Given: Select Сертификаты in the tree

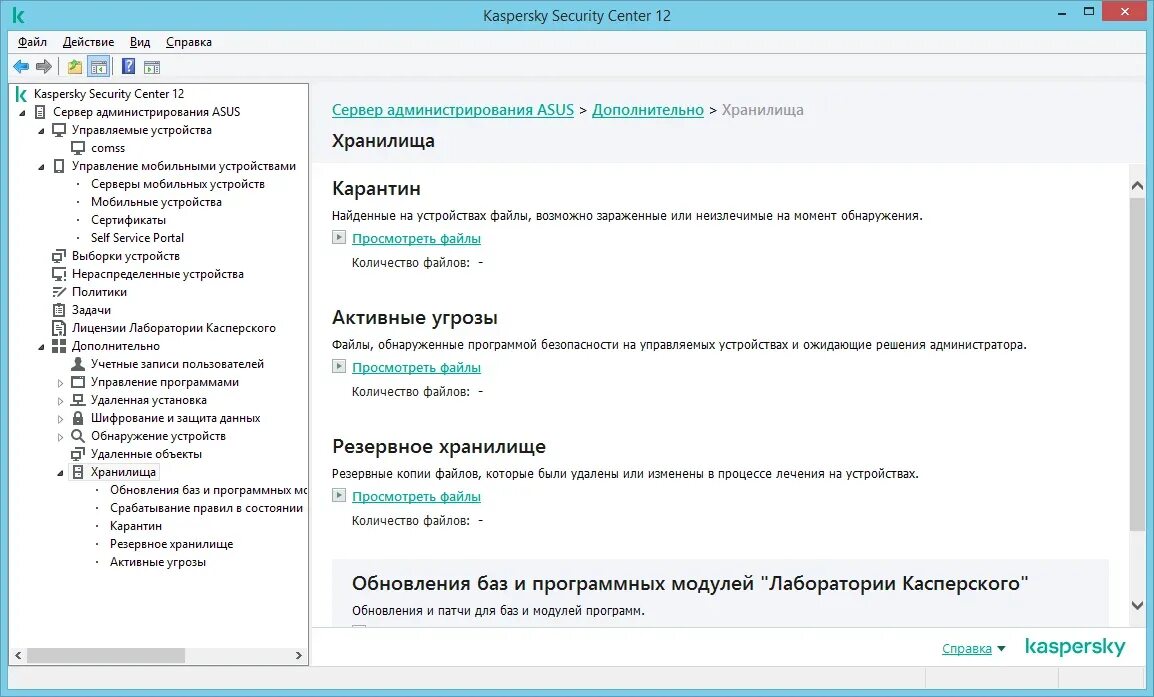Looking at the screenshot, I should pyautogui.click(x=128, y=220).
